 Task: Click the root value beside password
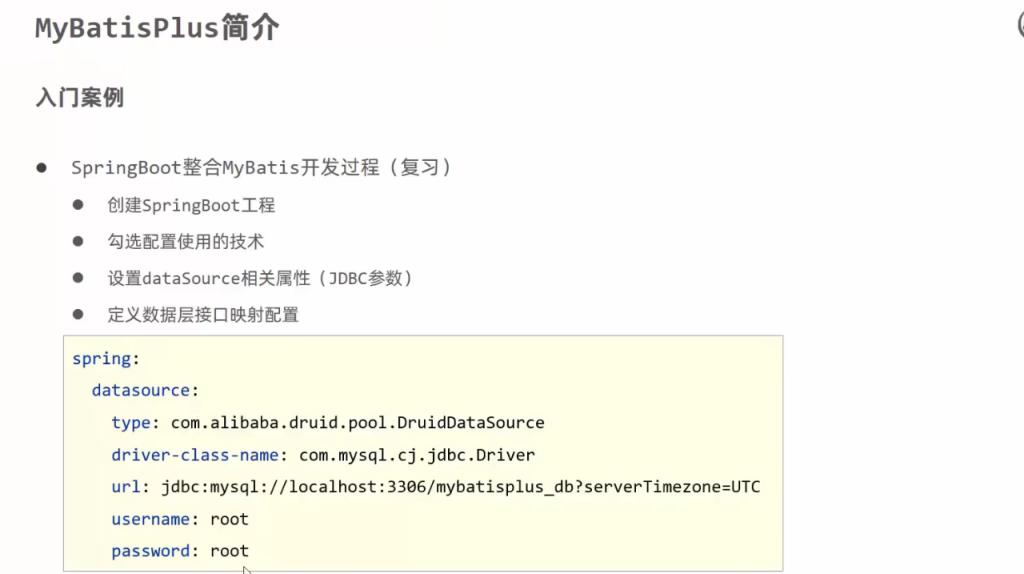pos(229,551)
